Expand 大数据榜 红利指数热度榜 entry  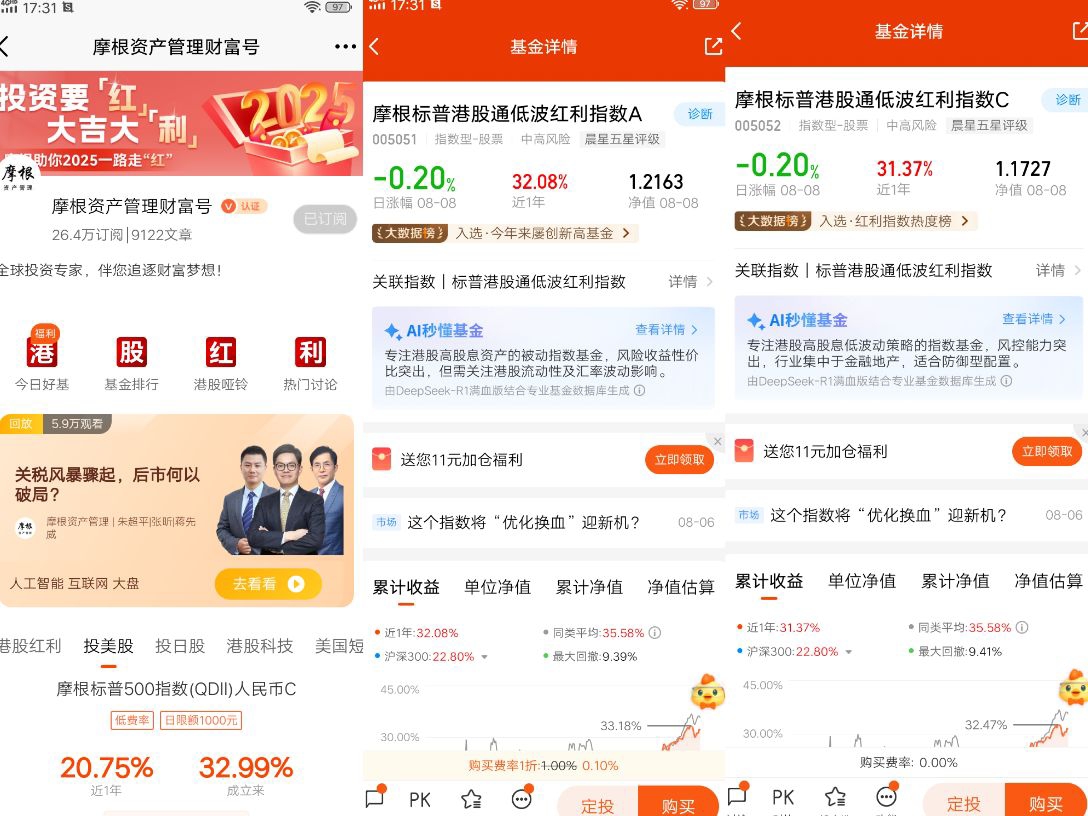coord(855,221)
